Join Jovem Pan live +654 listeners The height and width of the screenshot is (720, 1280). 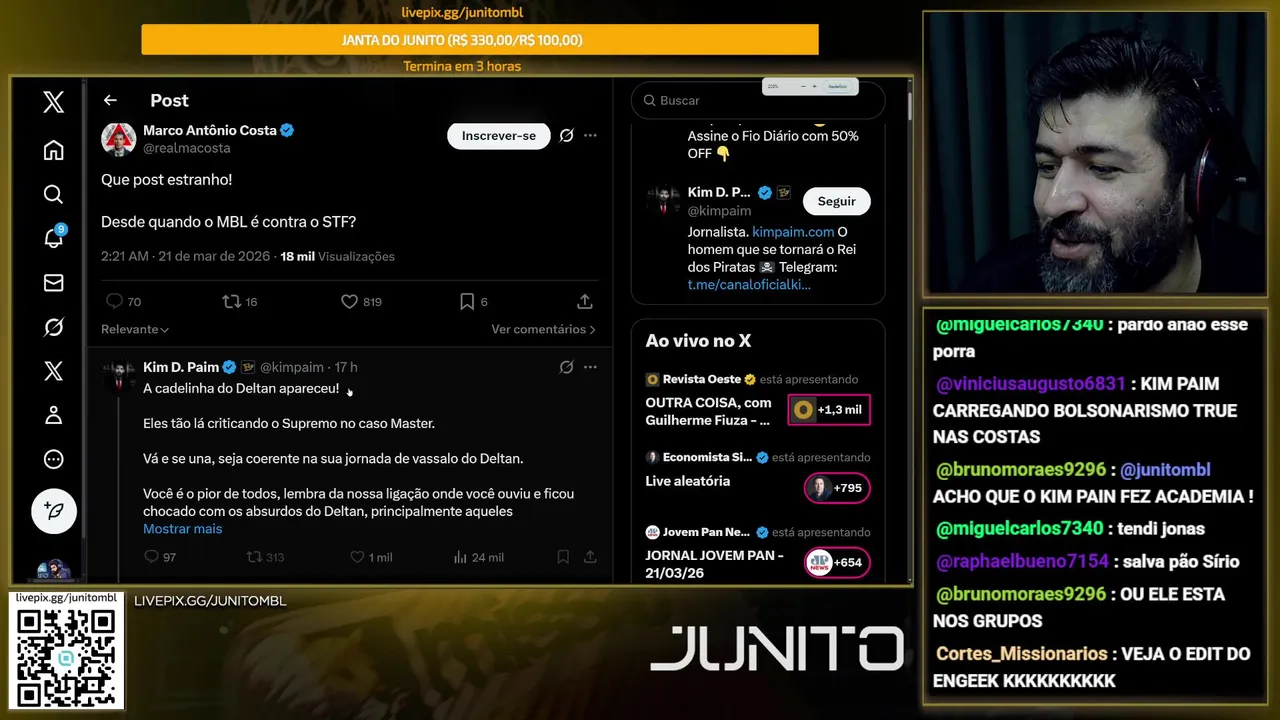[x=837, y=563]
